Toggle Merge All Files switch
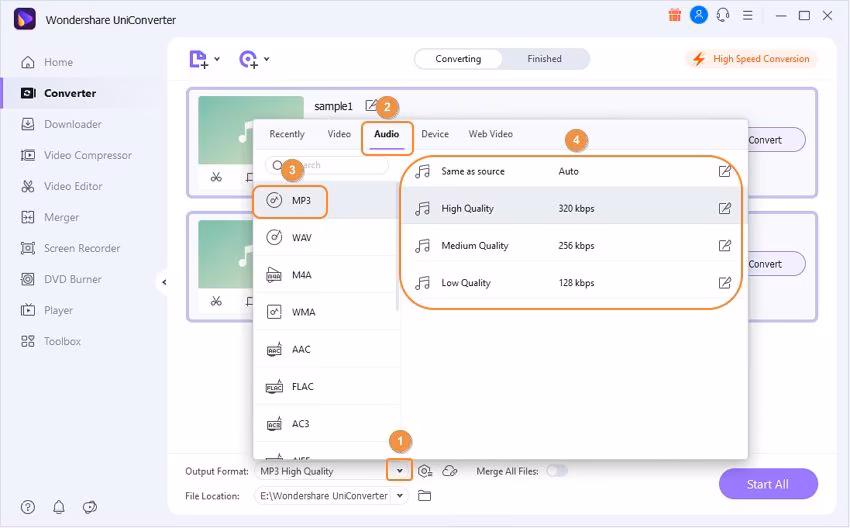 556,471
